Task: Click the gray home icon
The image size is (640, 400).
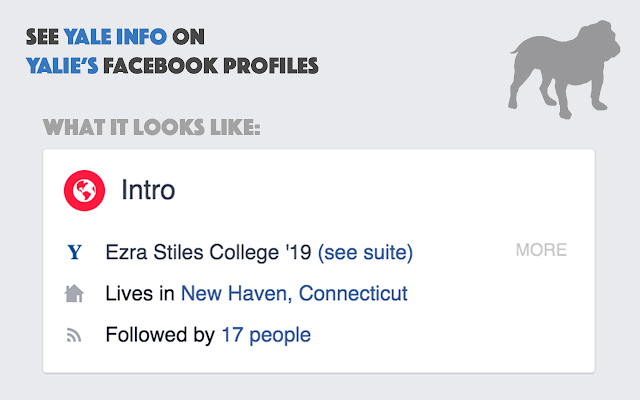Action: pos(73,294)
